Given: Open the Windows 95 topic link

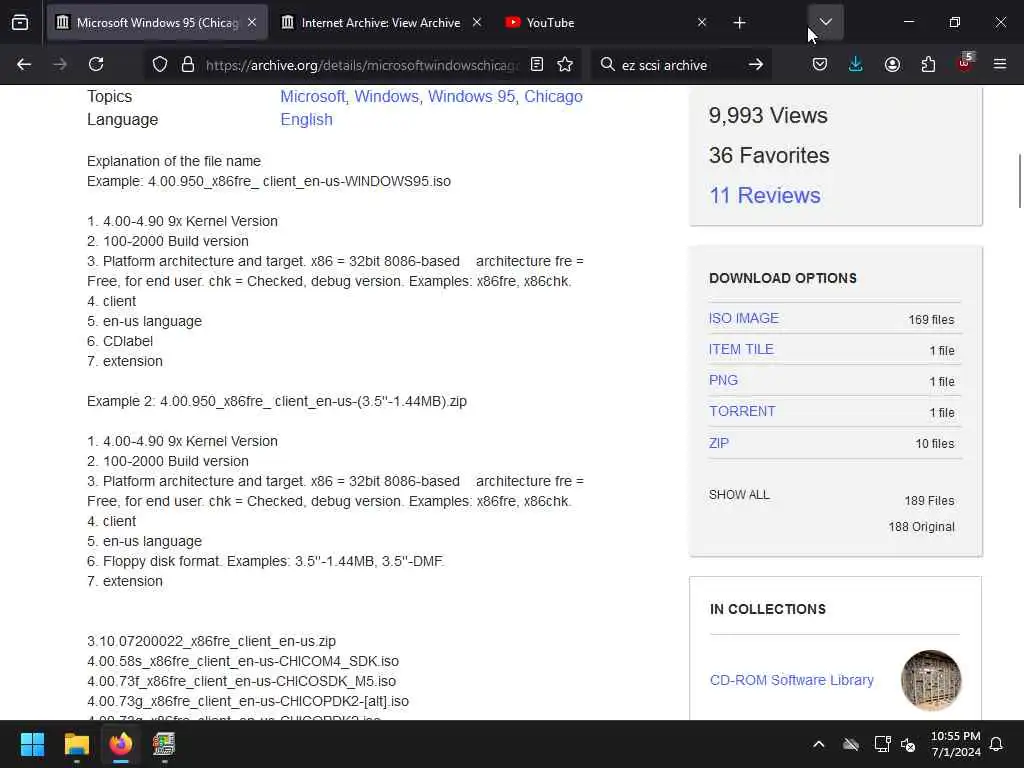Looking at the screenshot, I should coord(472,96).
